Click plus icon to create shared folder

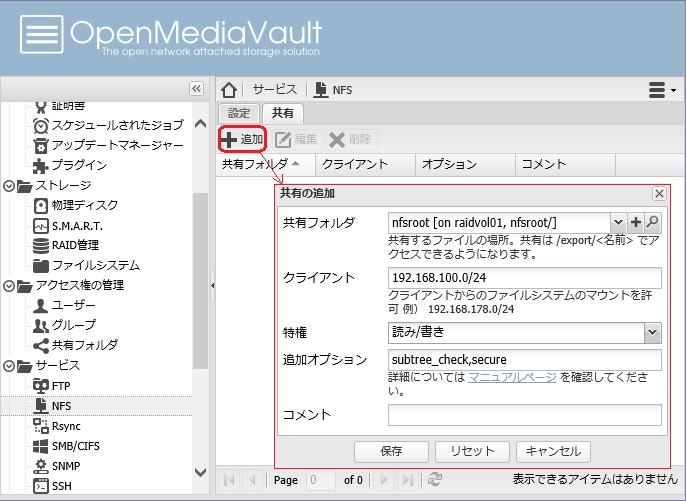636,223
